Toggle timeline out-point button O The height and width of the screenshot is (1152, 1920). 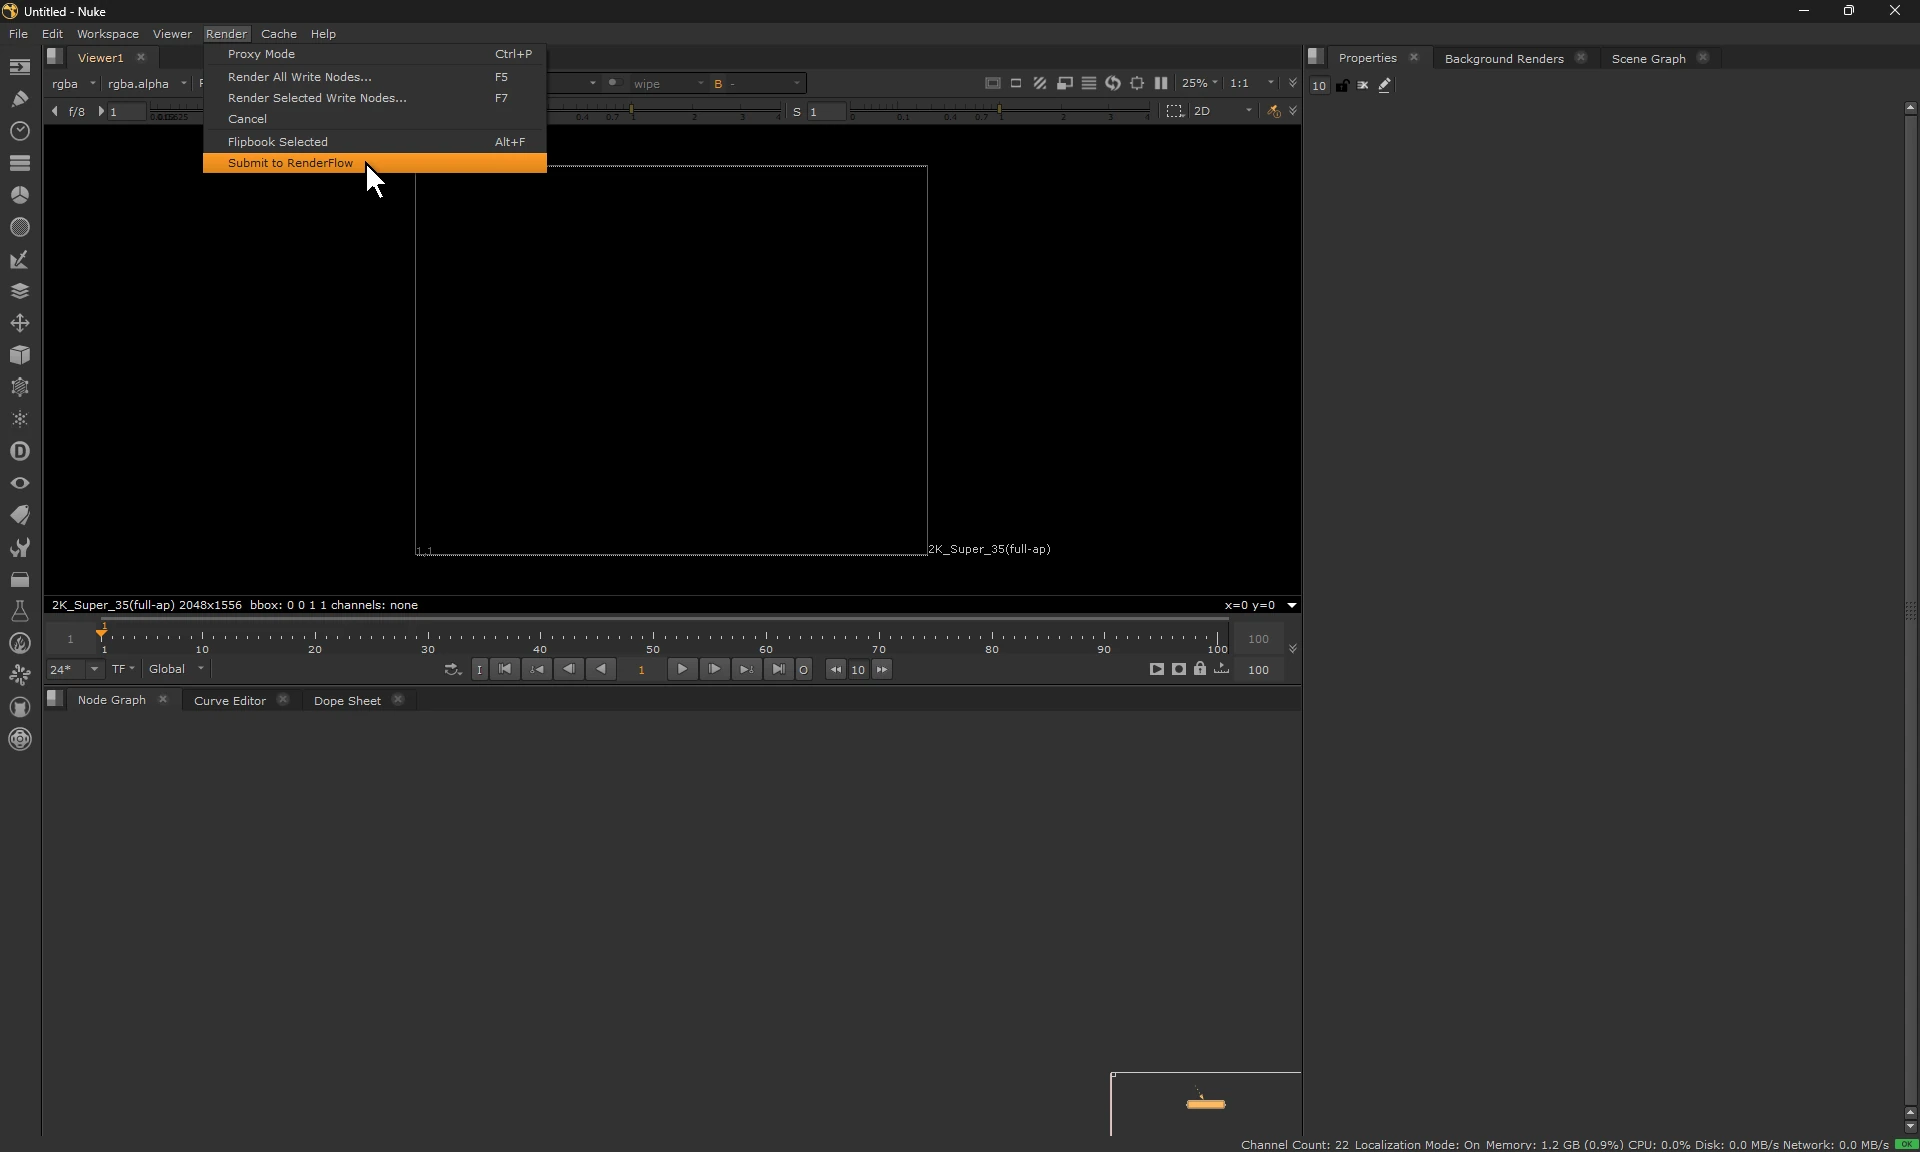(803, 669)
